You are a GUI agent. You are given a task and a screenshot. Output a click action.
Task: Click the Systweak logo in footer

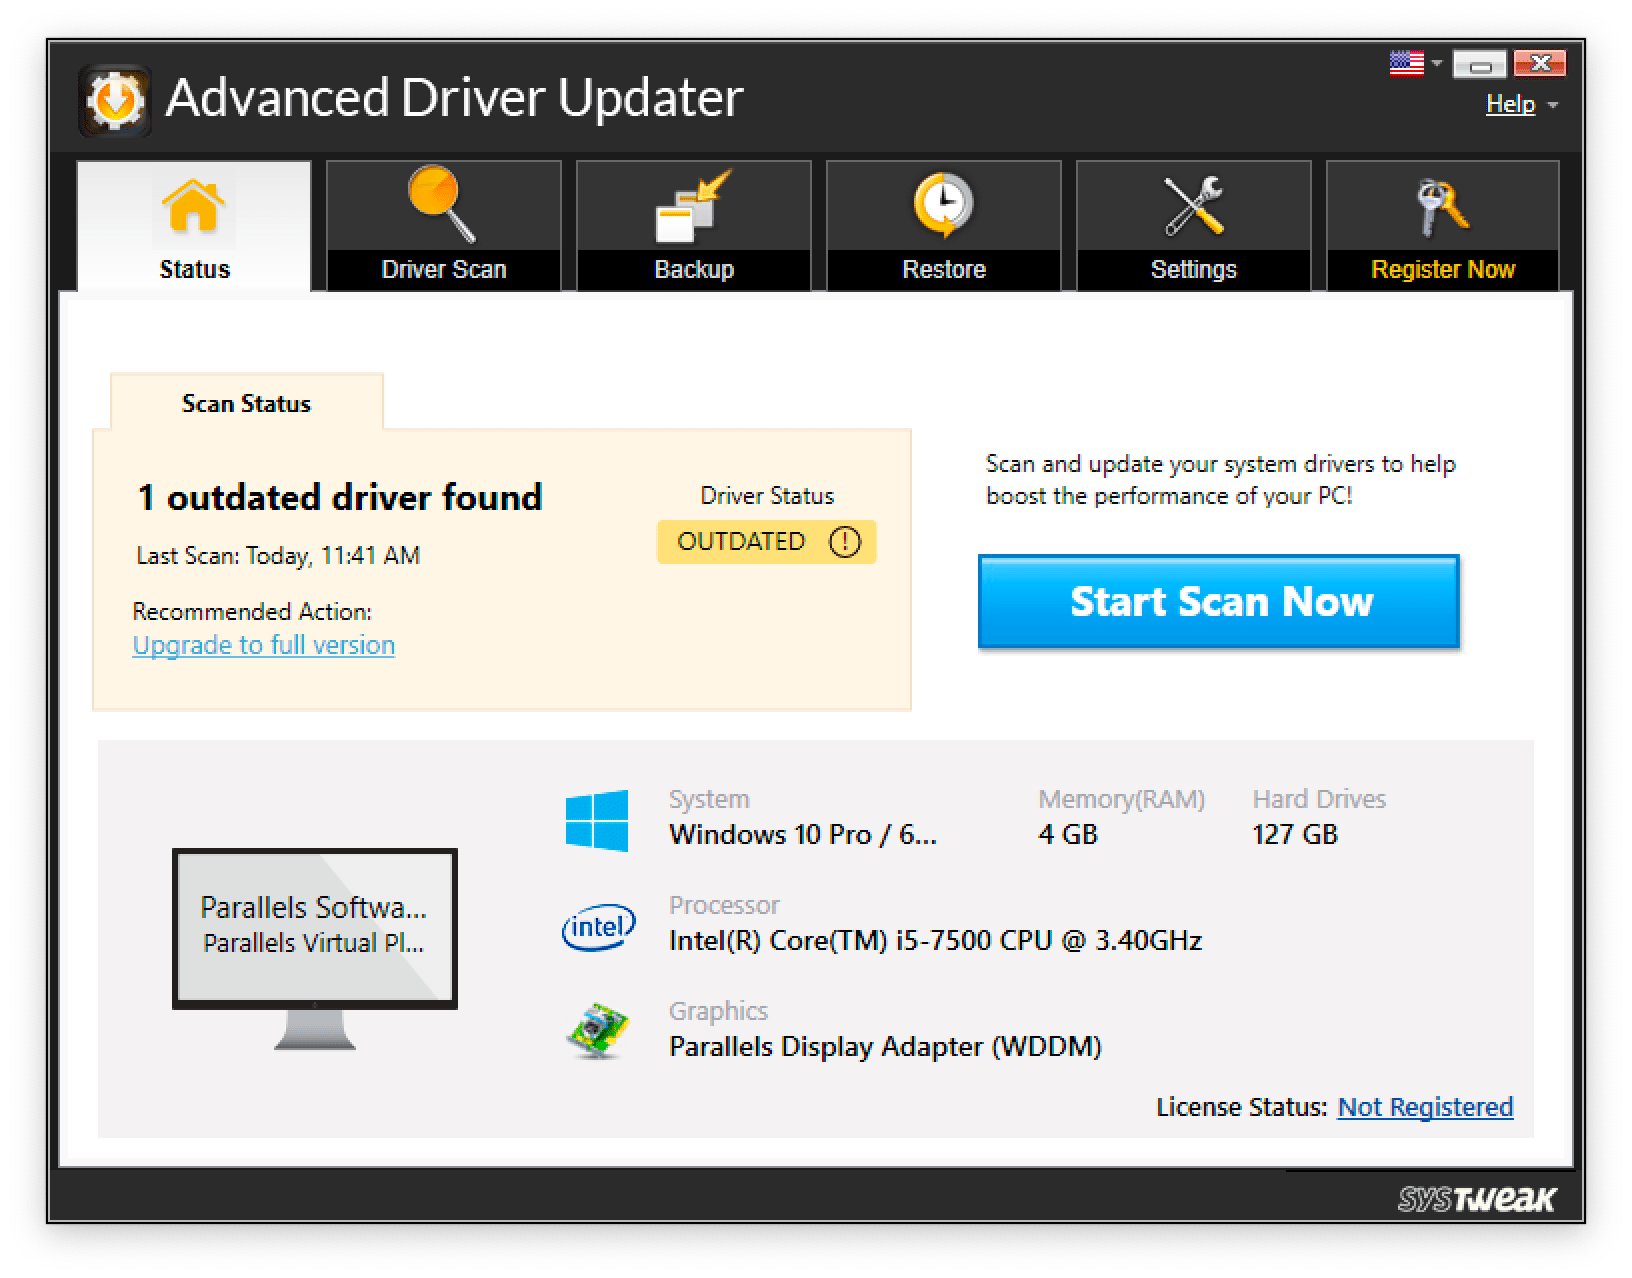tap(1476, 1199)
